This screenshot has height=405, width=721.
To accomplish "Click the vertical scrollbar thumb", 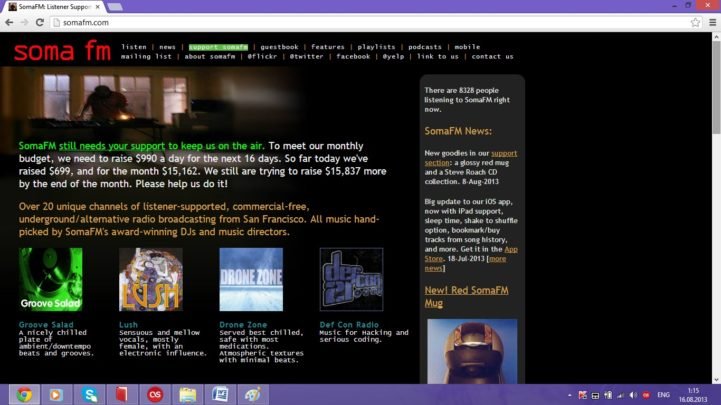I will pos(716,87).
